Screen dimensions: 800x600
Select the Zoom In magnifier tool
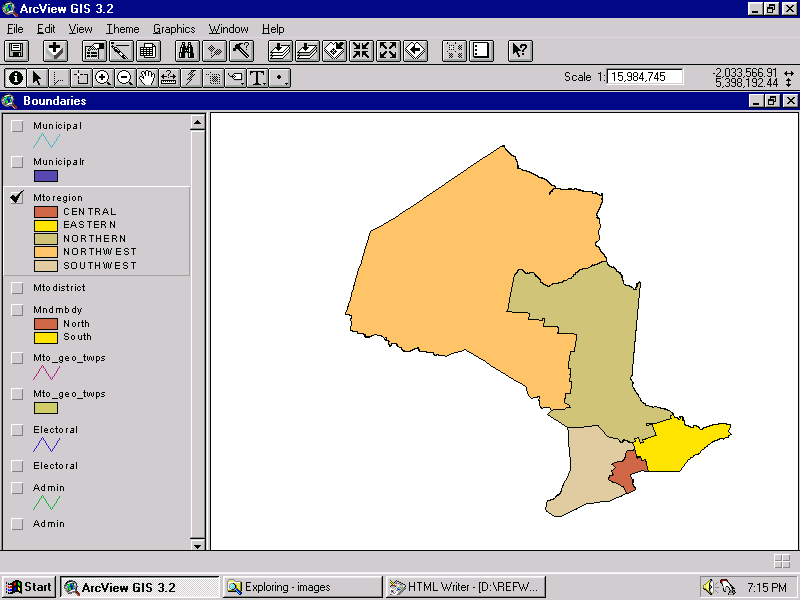click(103, 78)
